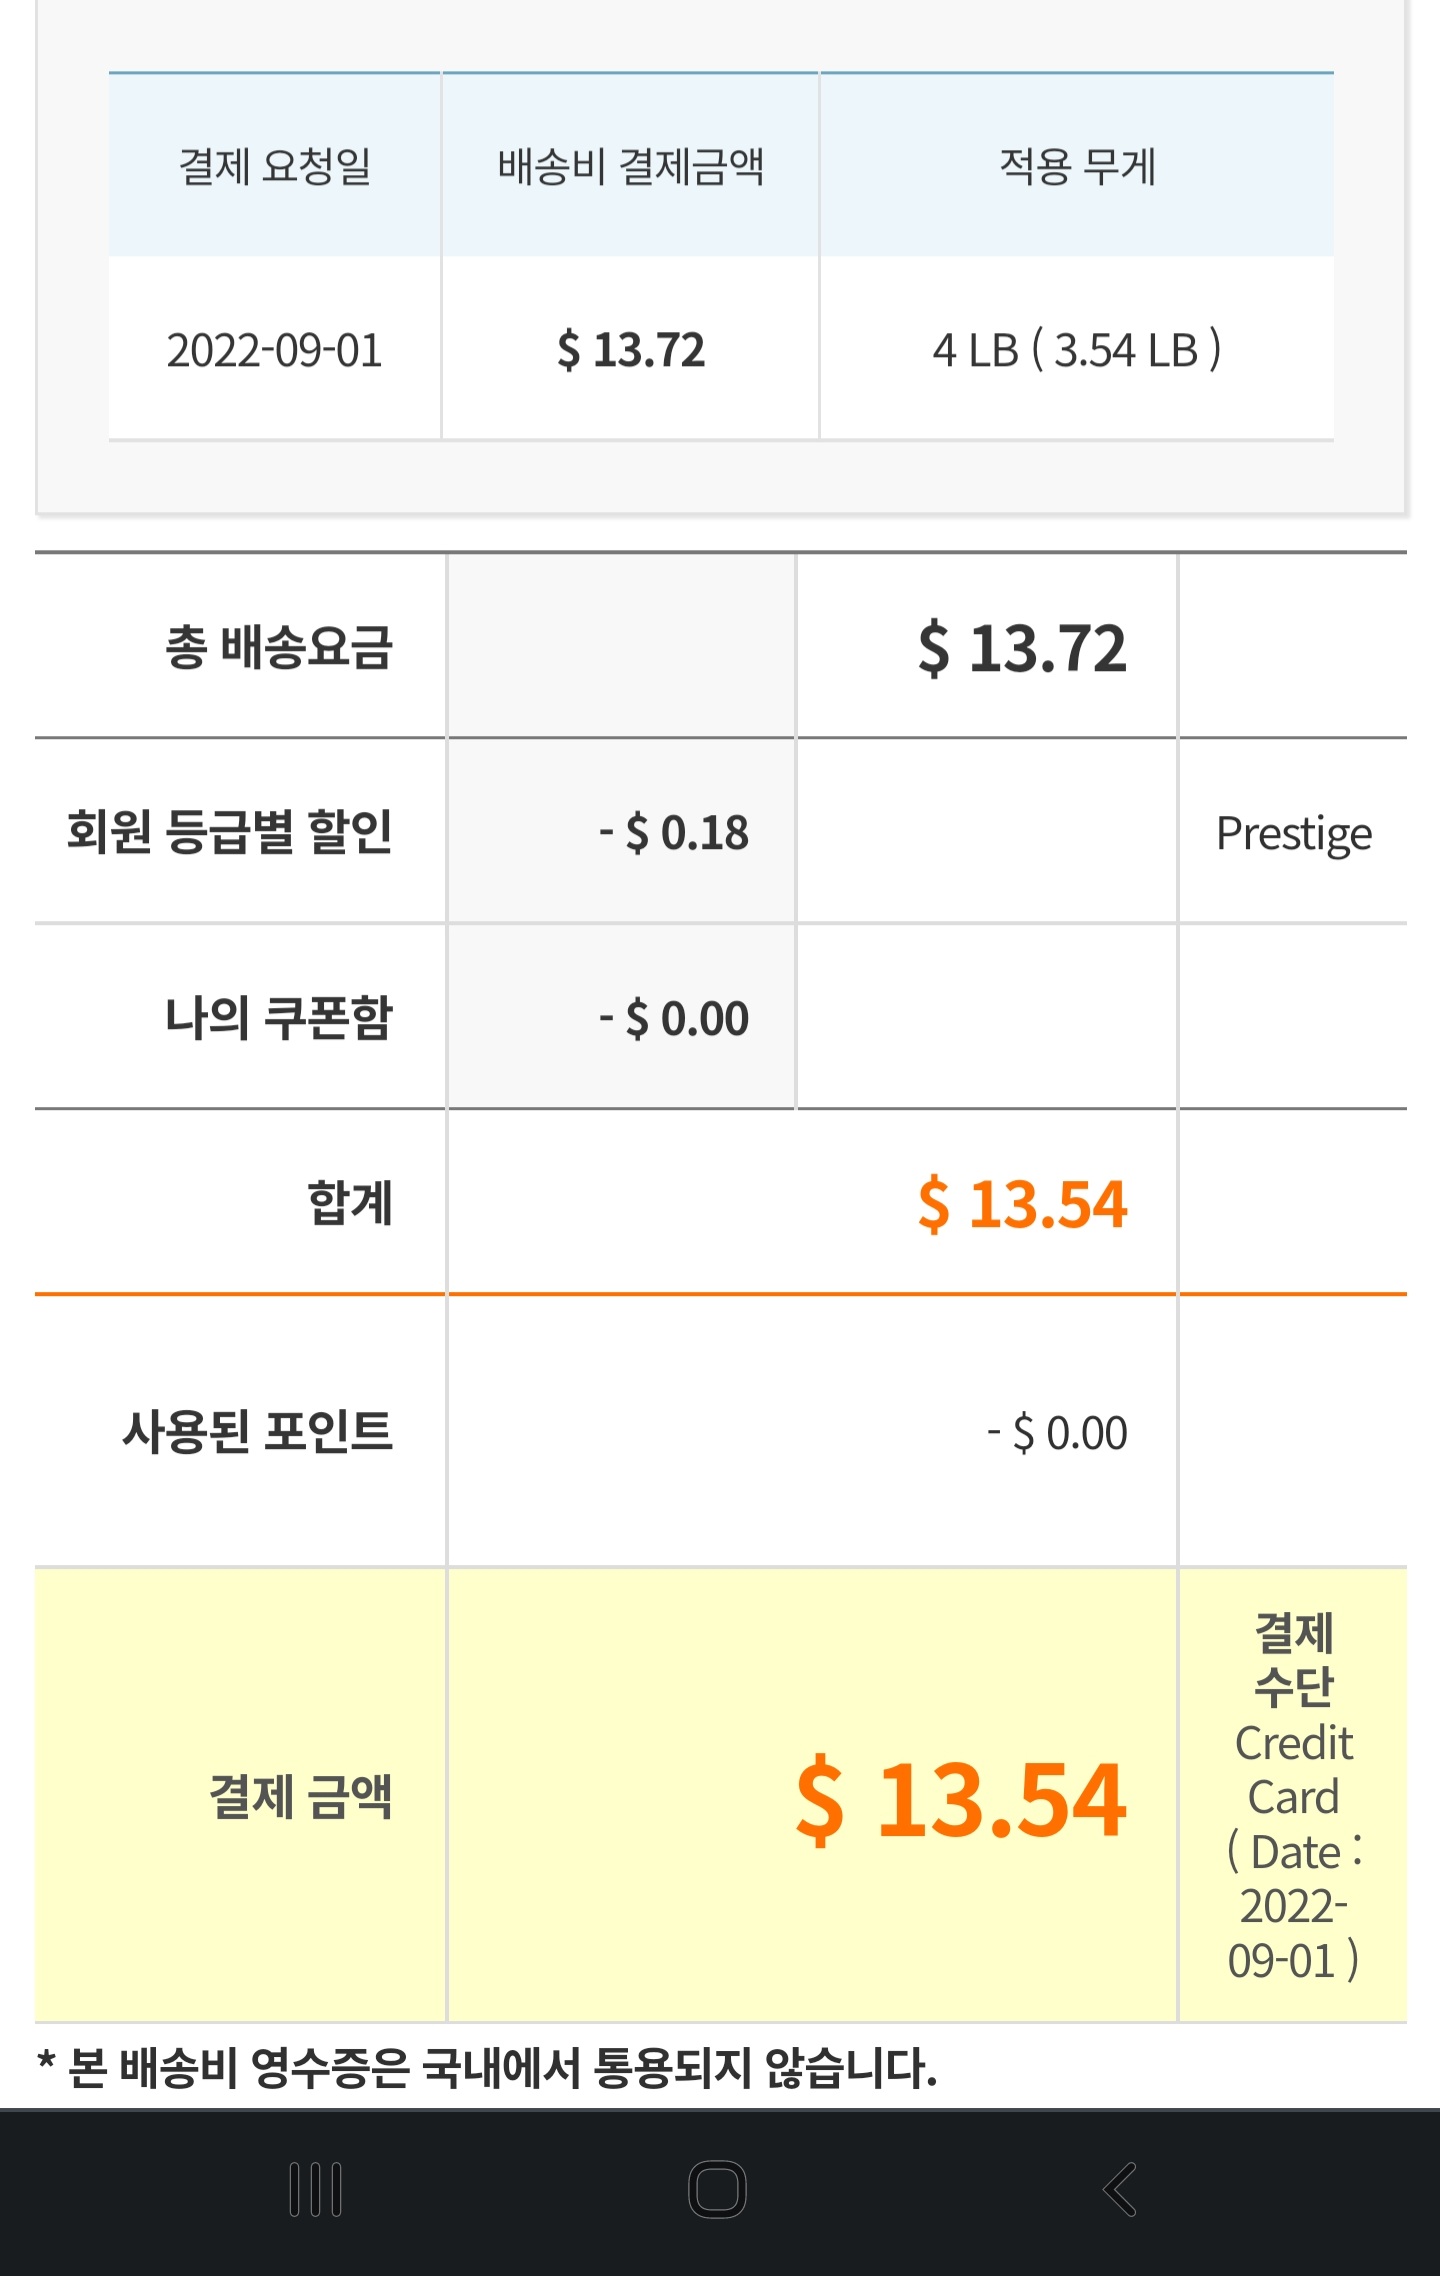Tap the Credit Card payment method text
This screenshot has height=2276, width=1440.
tap(1293, 1770)
